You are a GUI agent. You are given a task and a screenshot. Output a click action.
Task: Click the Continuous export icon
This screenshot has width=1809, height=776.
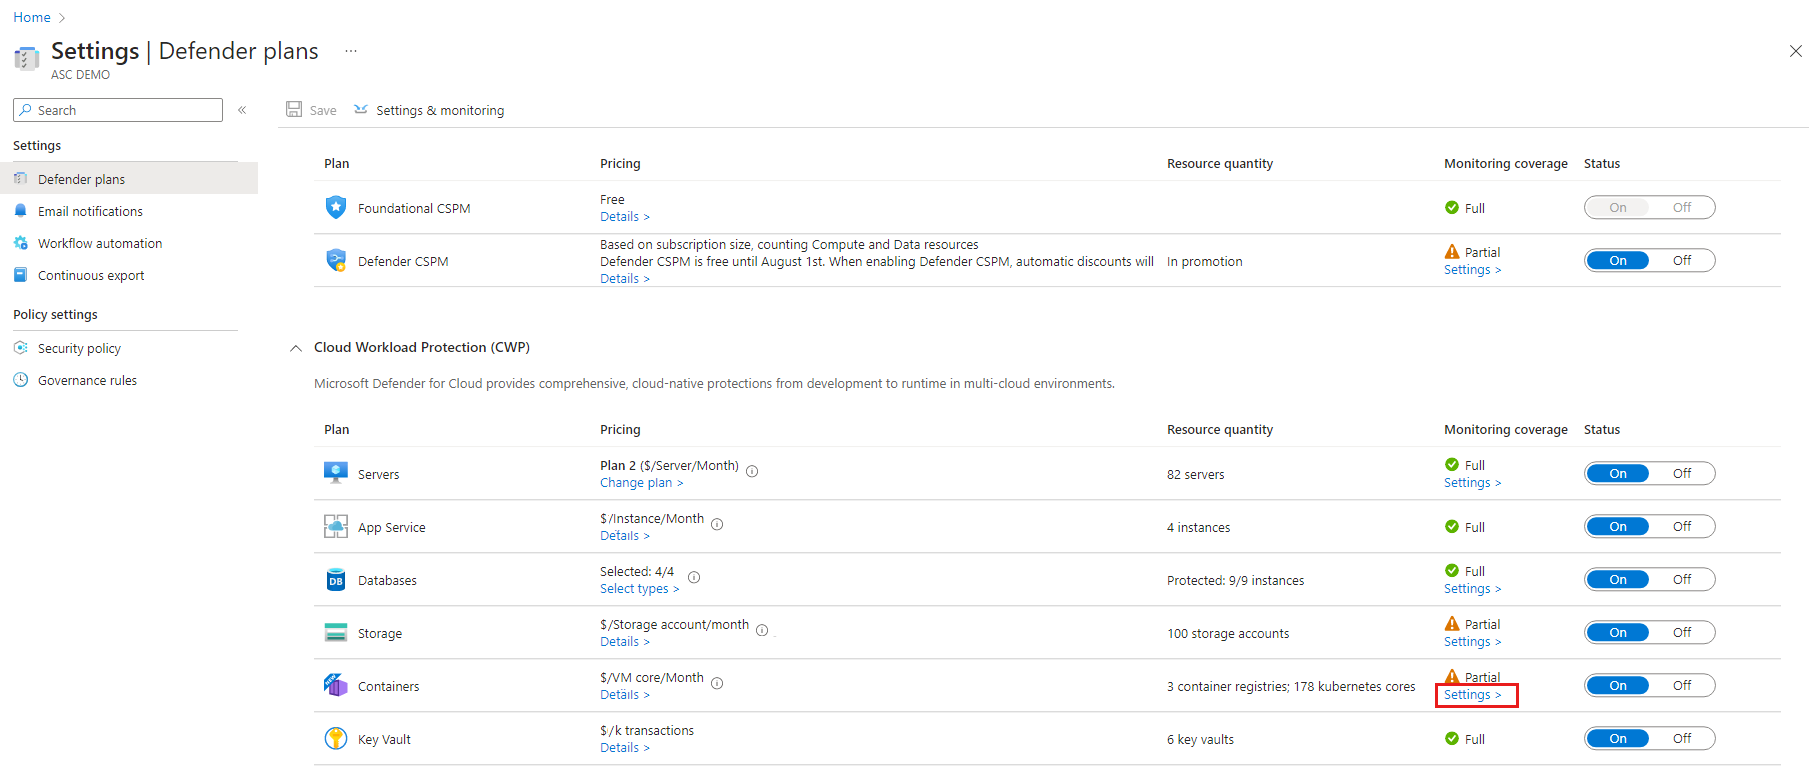point(21,274)
